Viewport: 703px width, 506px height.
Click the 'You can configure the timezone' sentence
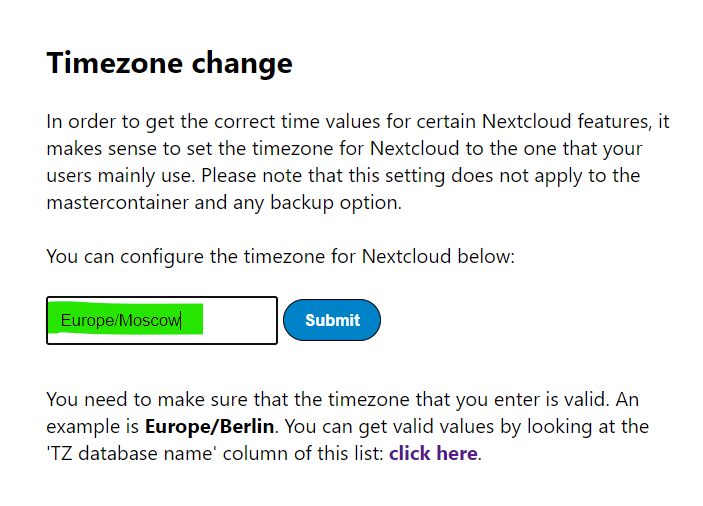(x=280, y=256)
